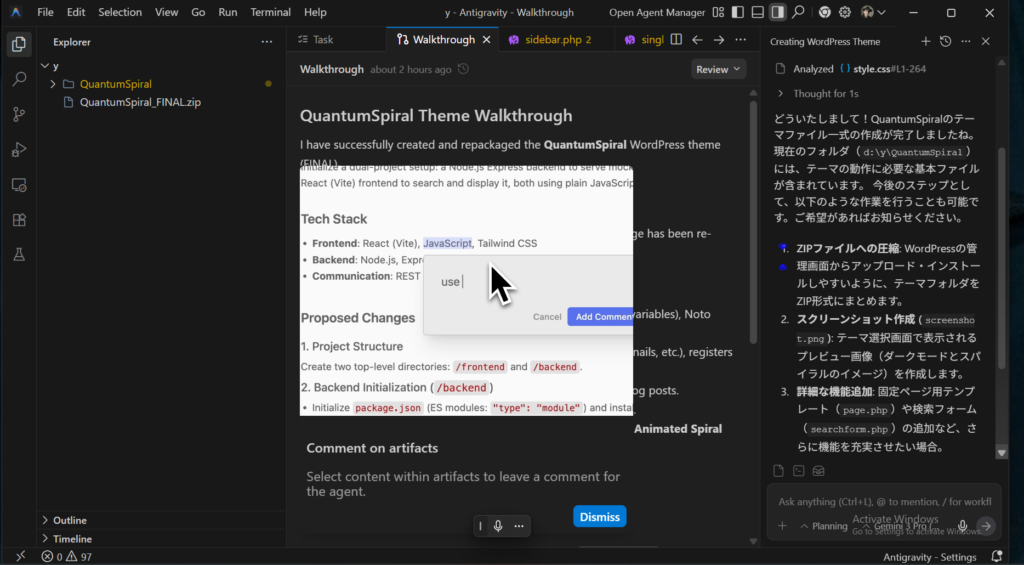Open the Remote Explorer view
This screenshot has height=565, width=1024.
coord(18,185)
